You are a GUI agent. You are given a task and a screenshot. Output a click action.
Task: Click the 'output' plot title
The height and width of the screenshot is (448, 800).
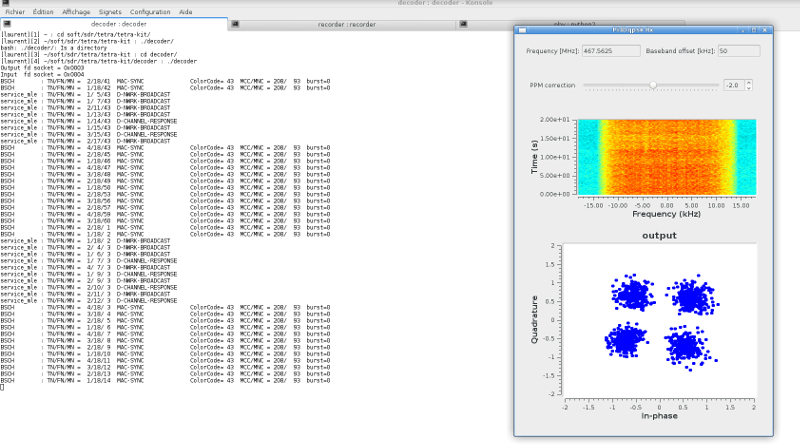pos(659,236)
